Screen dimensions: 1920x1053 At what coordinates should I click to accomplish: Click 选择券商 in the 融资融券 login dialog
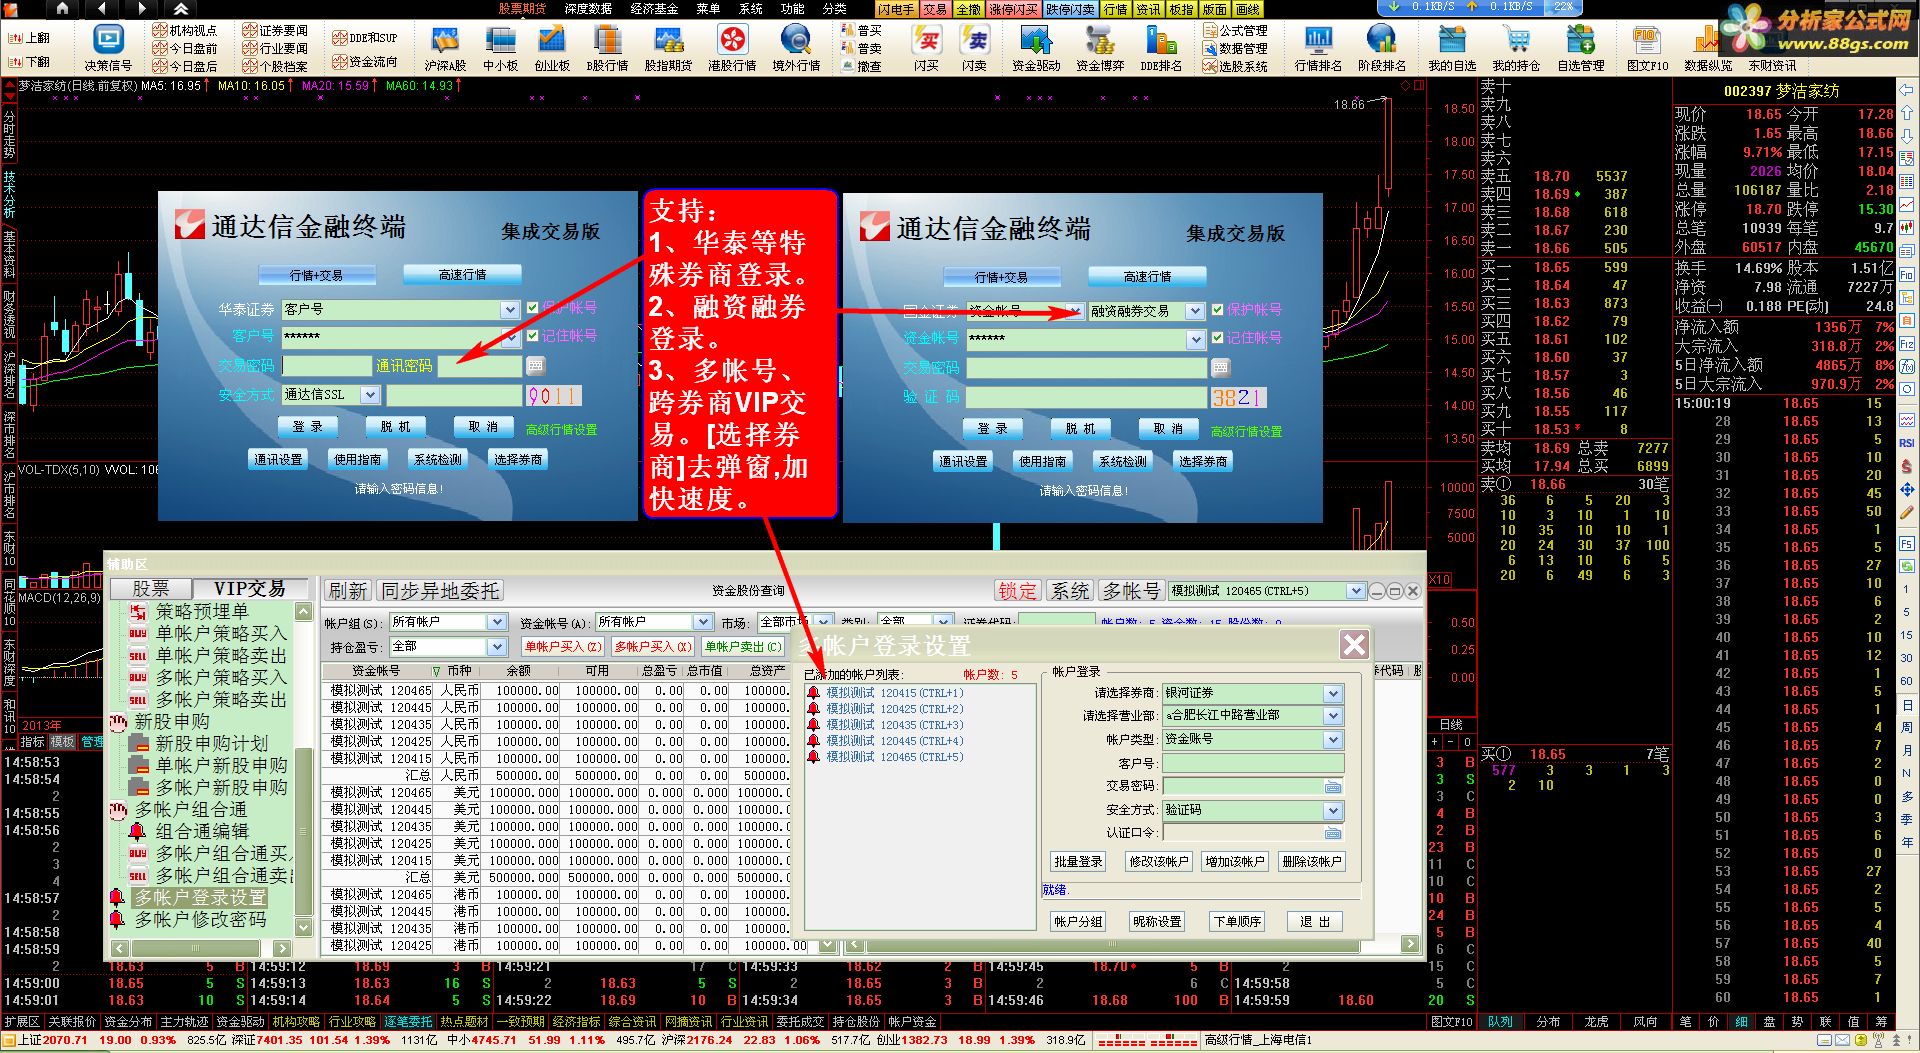coord(1203,461)
